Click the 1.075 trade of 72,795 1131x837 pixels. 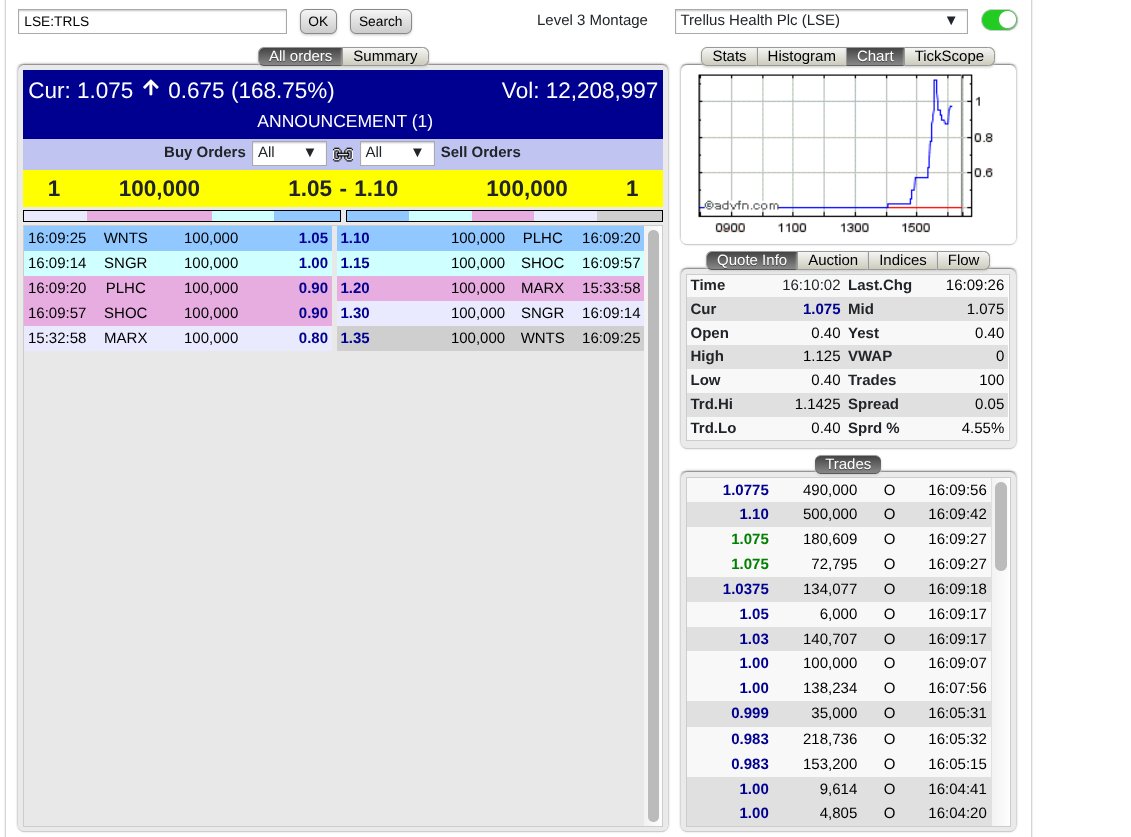point(839,564)
